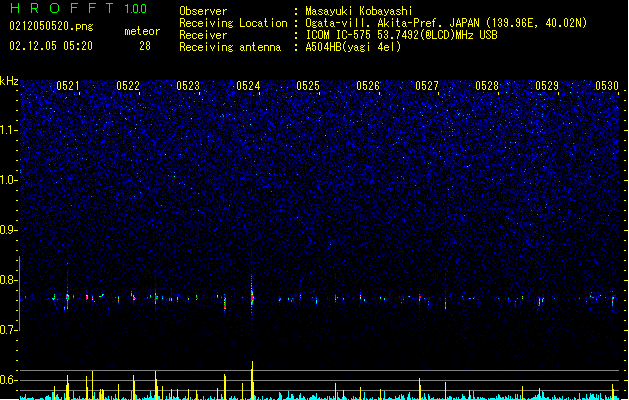629x400 pixels.
Task: Click the strong meteor echo at 0524
Action: pyautogui.click(x=252, y=296)
